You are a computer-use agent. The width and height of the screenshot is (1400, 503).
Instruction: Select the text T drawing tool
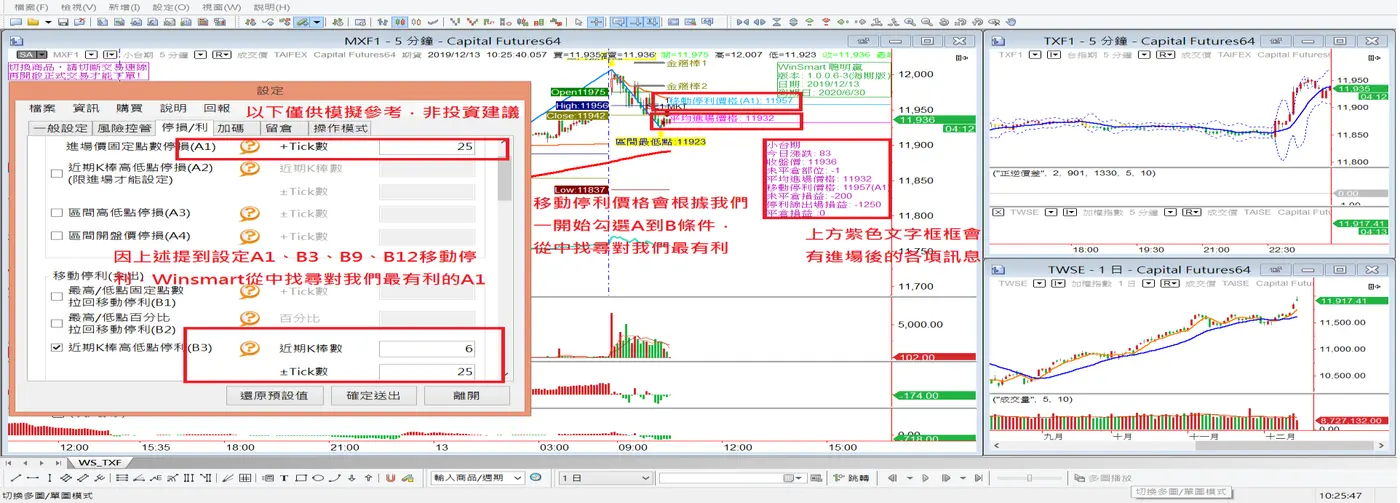pos(284,478)
